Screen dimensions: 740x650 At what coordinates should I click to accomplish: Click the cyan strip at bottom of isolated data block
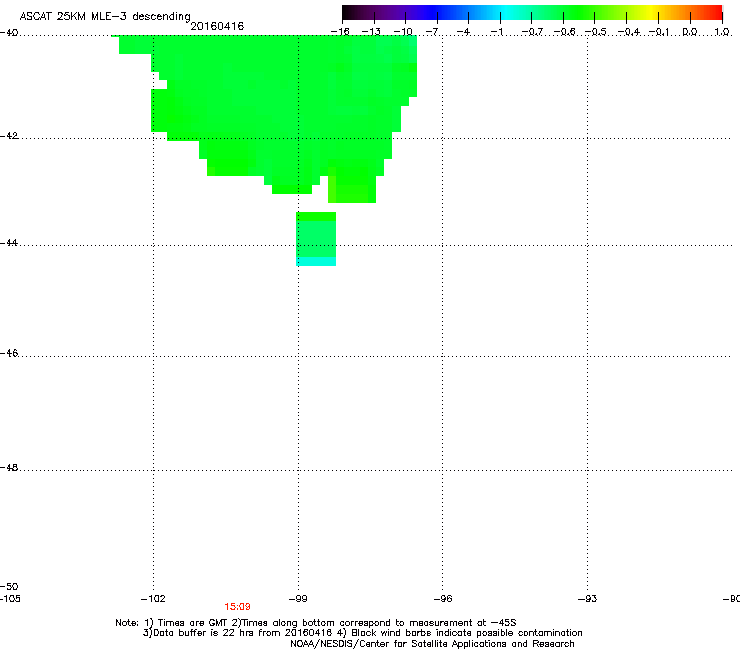[x=316, y=262]
